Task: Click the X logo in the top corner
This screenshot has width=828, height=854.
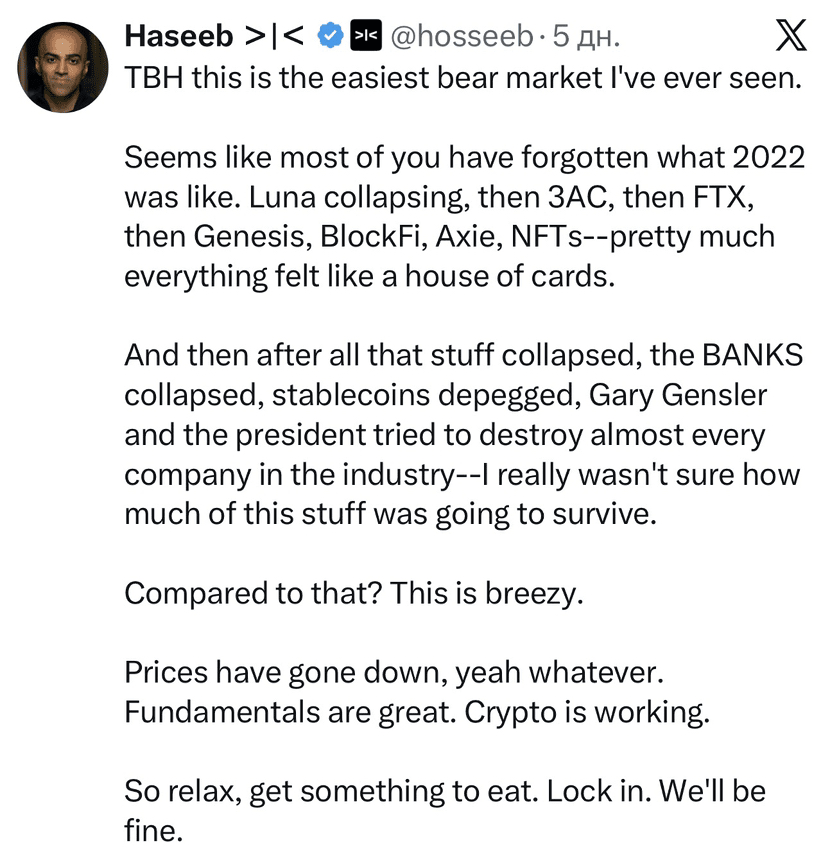Action: 791,35
